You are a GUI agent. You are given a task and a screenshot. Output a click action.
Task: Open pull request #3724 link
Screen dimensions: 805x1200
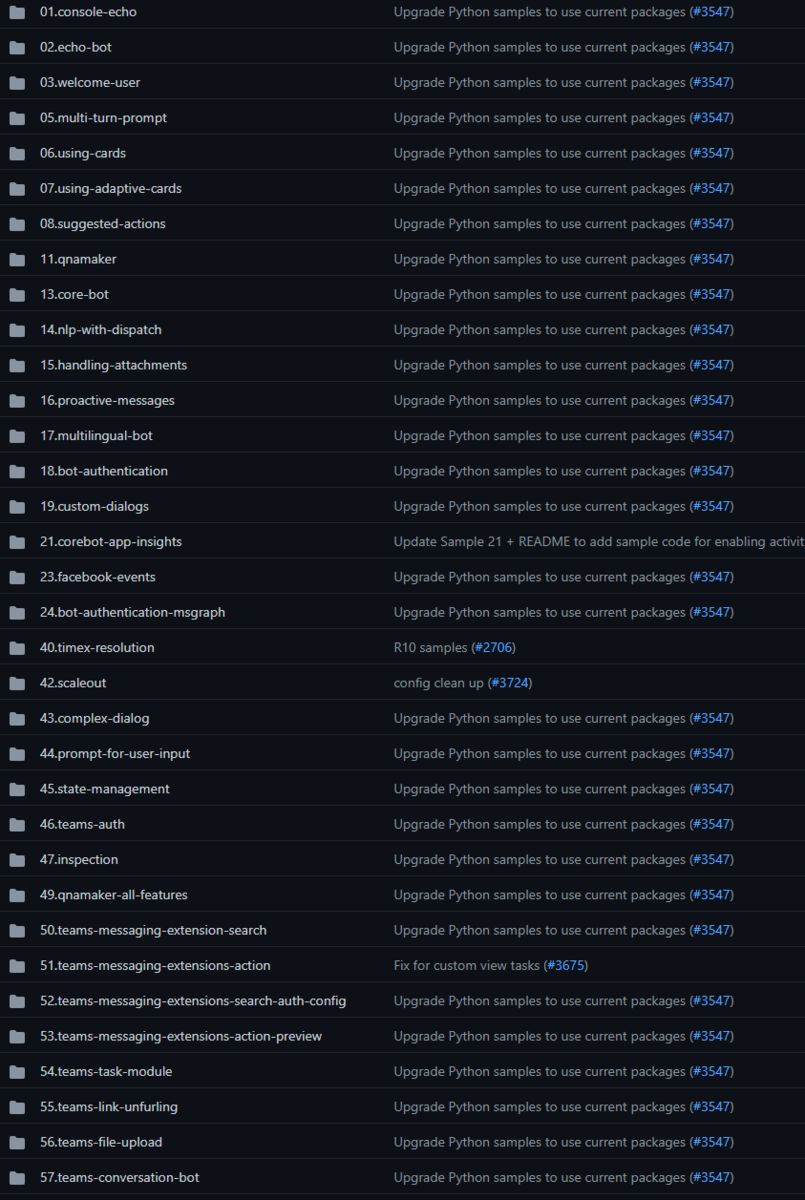[510, 683]
